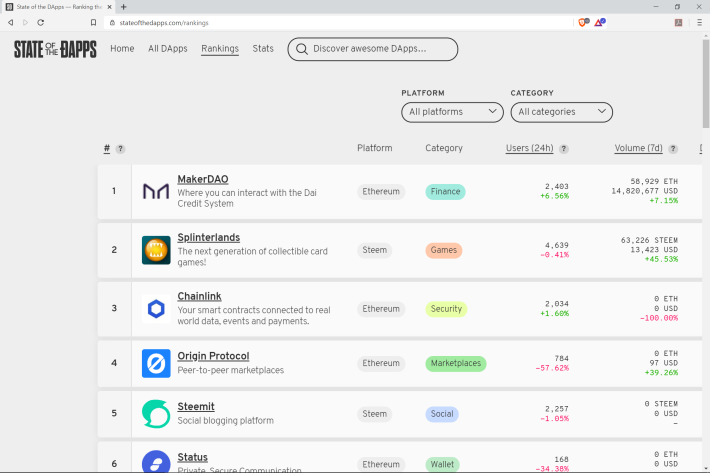
Task: Close the State of the DApps tab
Action: click(x=110, y=7)
